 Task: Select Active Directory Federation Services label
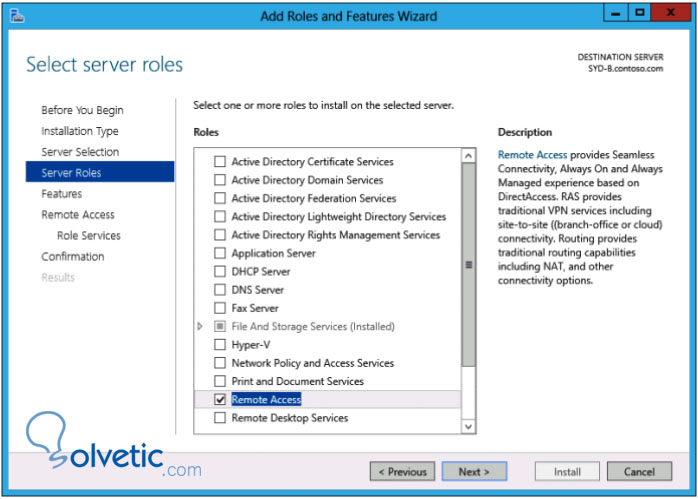tap(314, 198)
